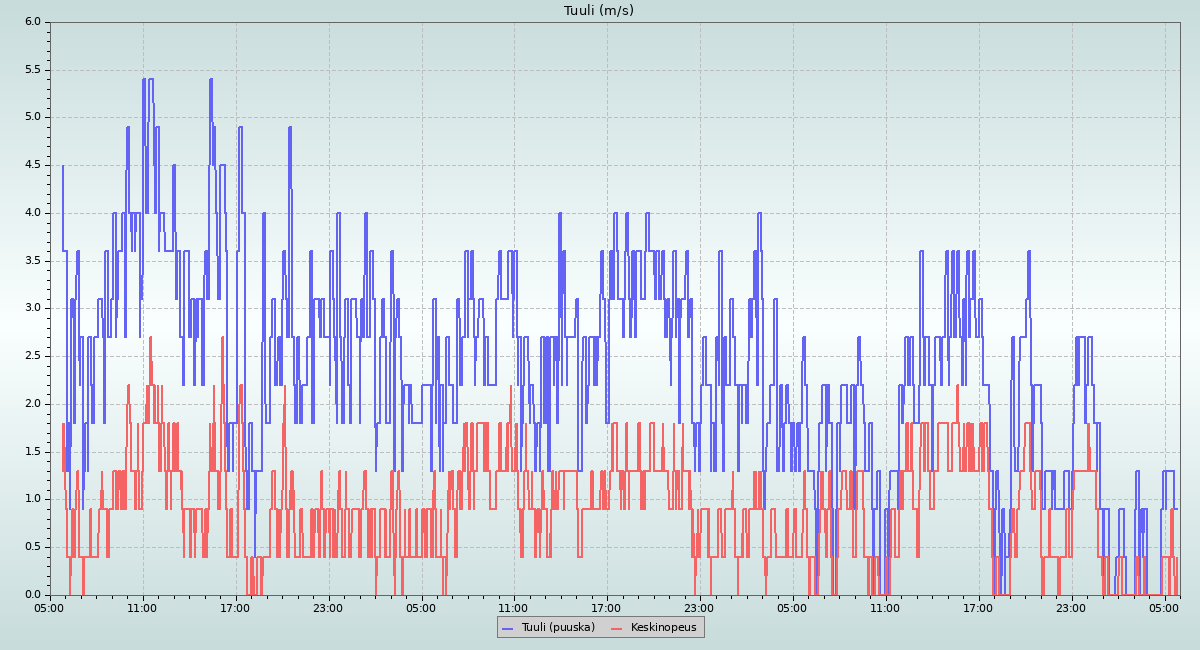The image size is (1200, 650).
Task: Click the 4.0 label on the y-axis
Action: pyautogui.click(x=33, y=213)
